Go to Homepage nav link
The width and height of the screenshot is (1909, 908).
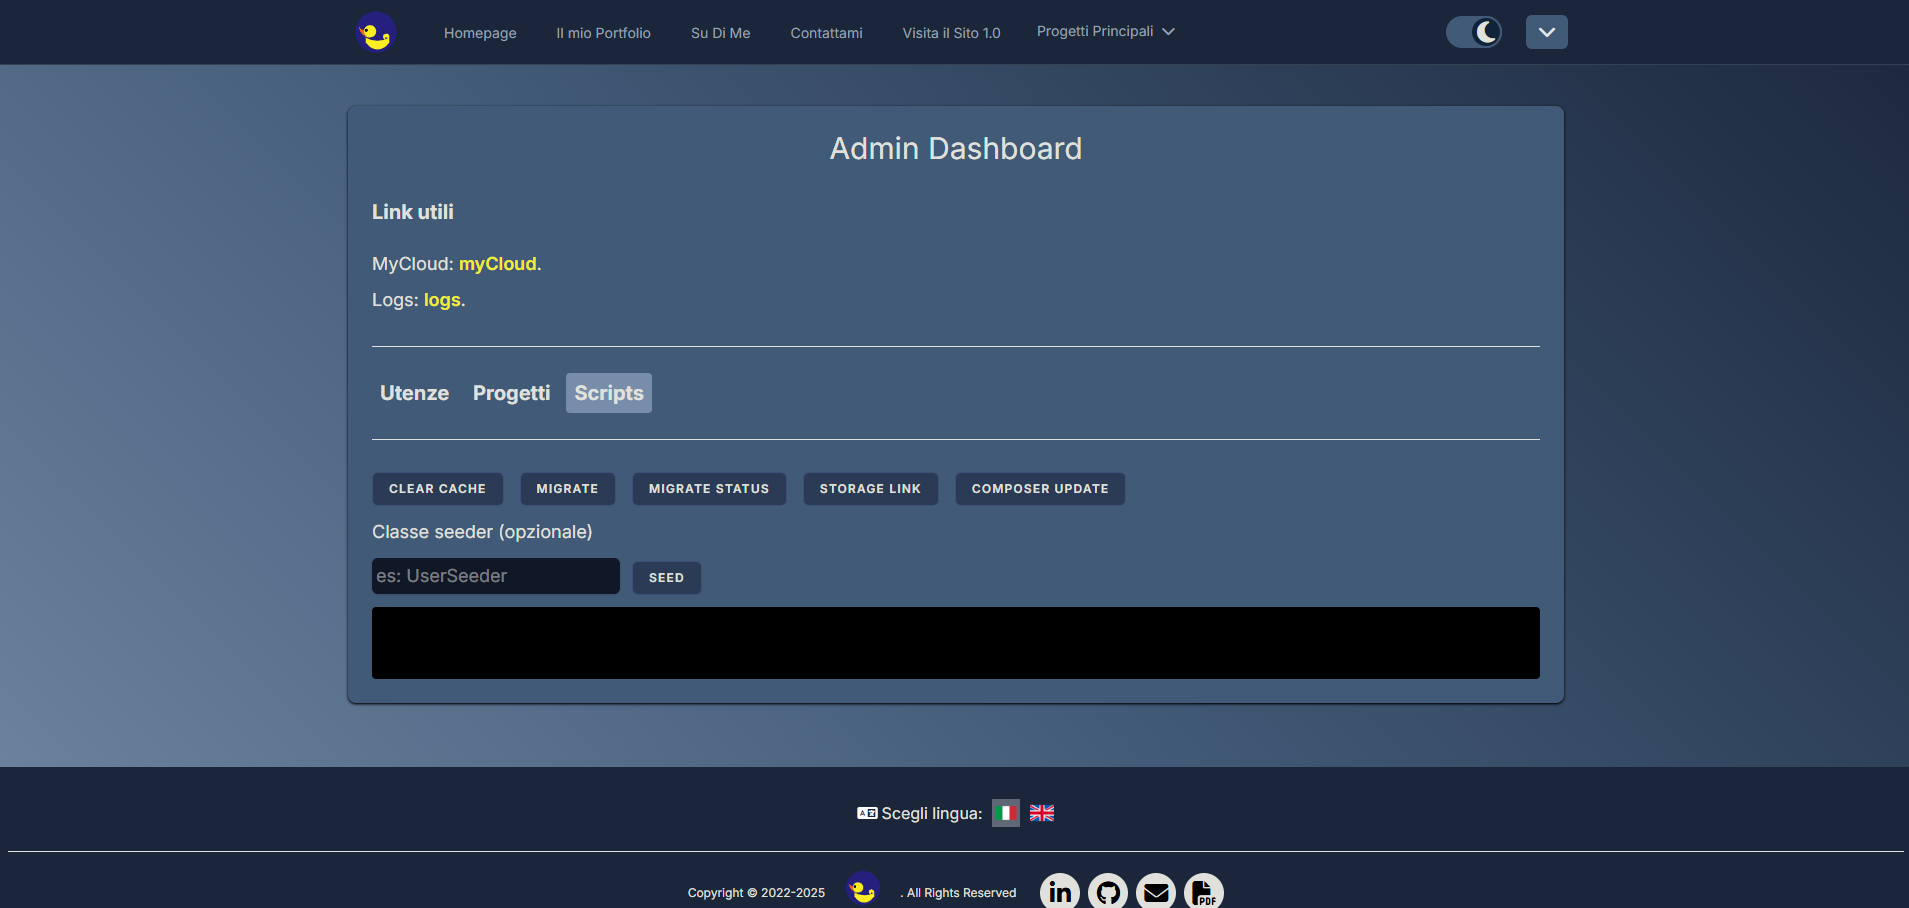point(480,33)
